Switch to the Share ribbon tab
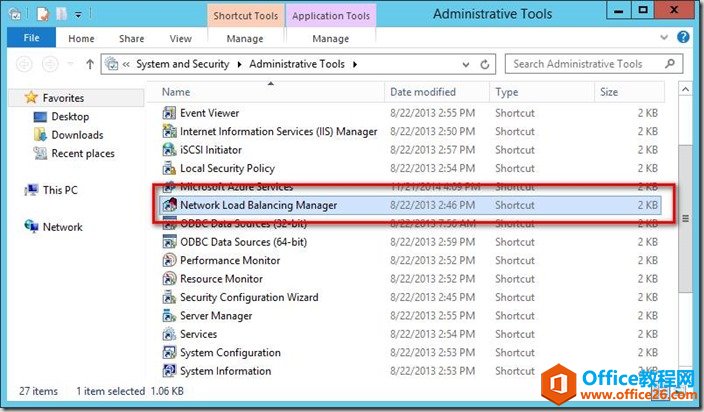 pyautogui.click(x=131, y=39)
